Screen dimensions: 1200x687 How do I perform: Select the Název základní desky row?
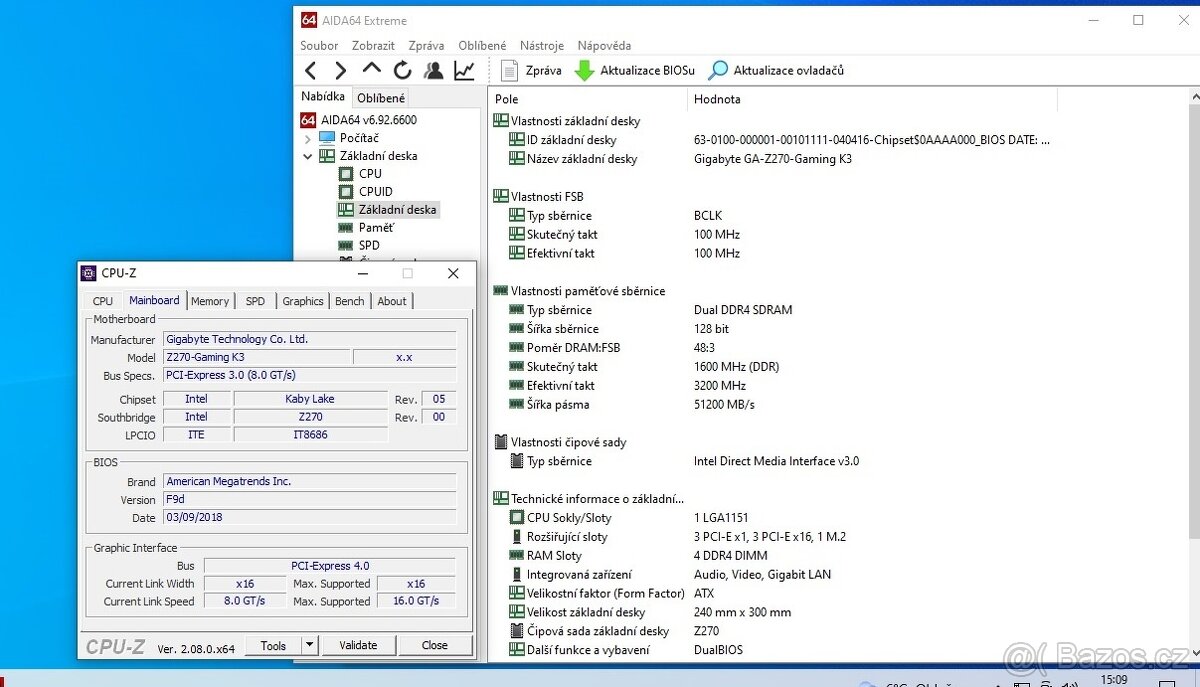(680, 159)
